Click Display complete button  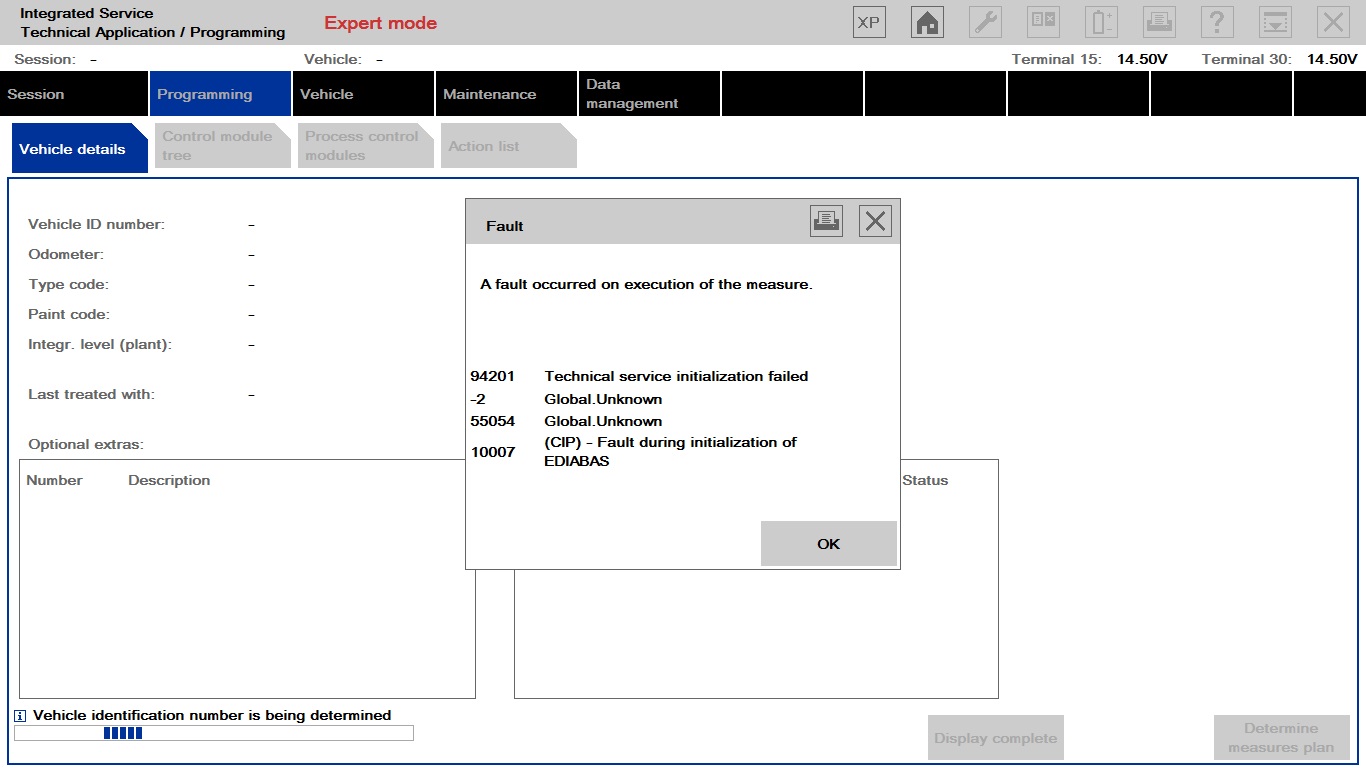995,738
